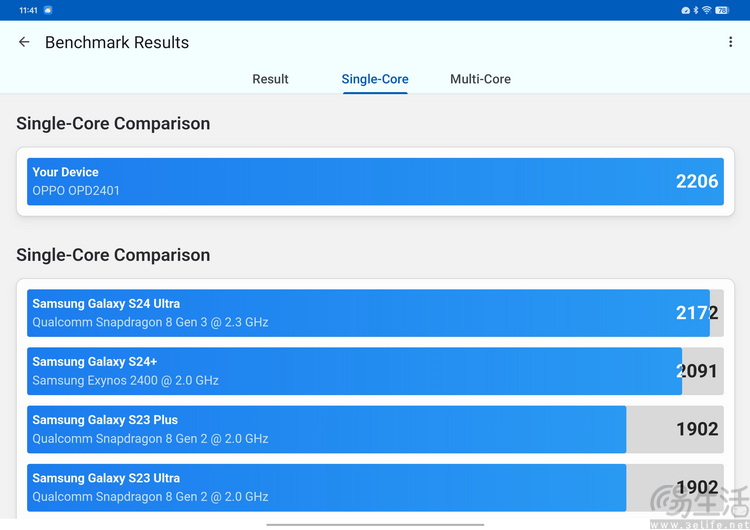The width and height of the screenshot is (750, 530).
Task: Select the Samsung Galaxy S24 Ultra row
Action: 375,313
